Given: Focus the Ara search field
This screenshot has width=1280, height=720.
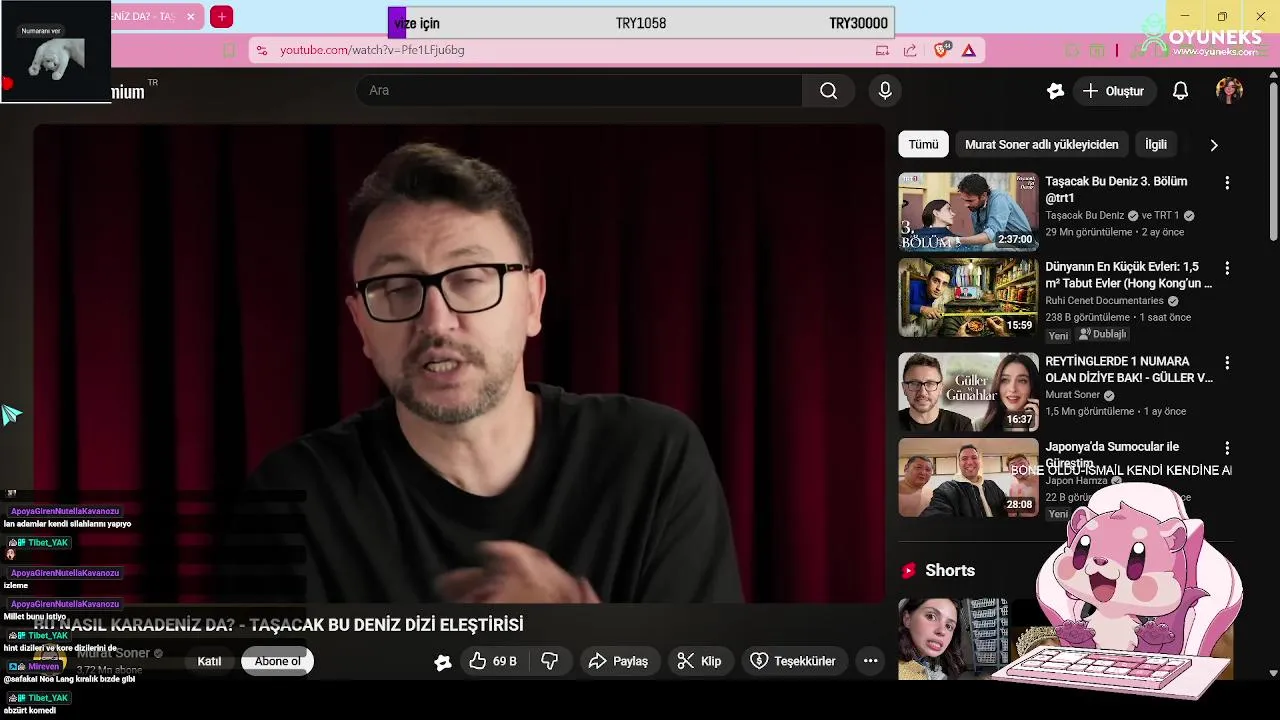Looking at the screenshot, I should (580, 91).
